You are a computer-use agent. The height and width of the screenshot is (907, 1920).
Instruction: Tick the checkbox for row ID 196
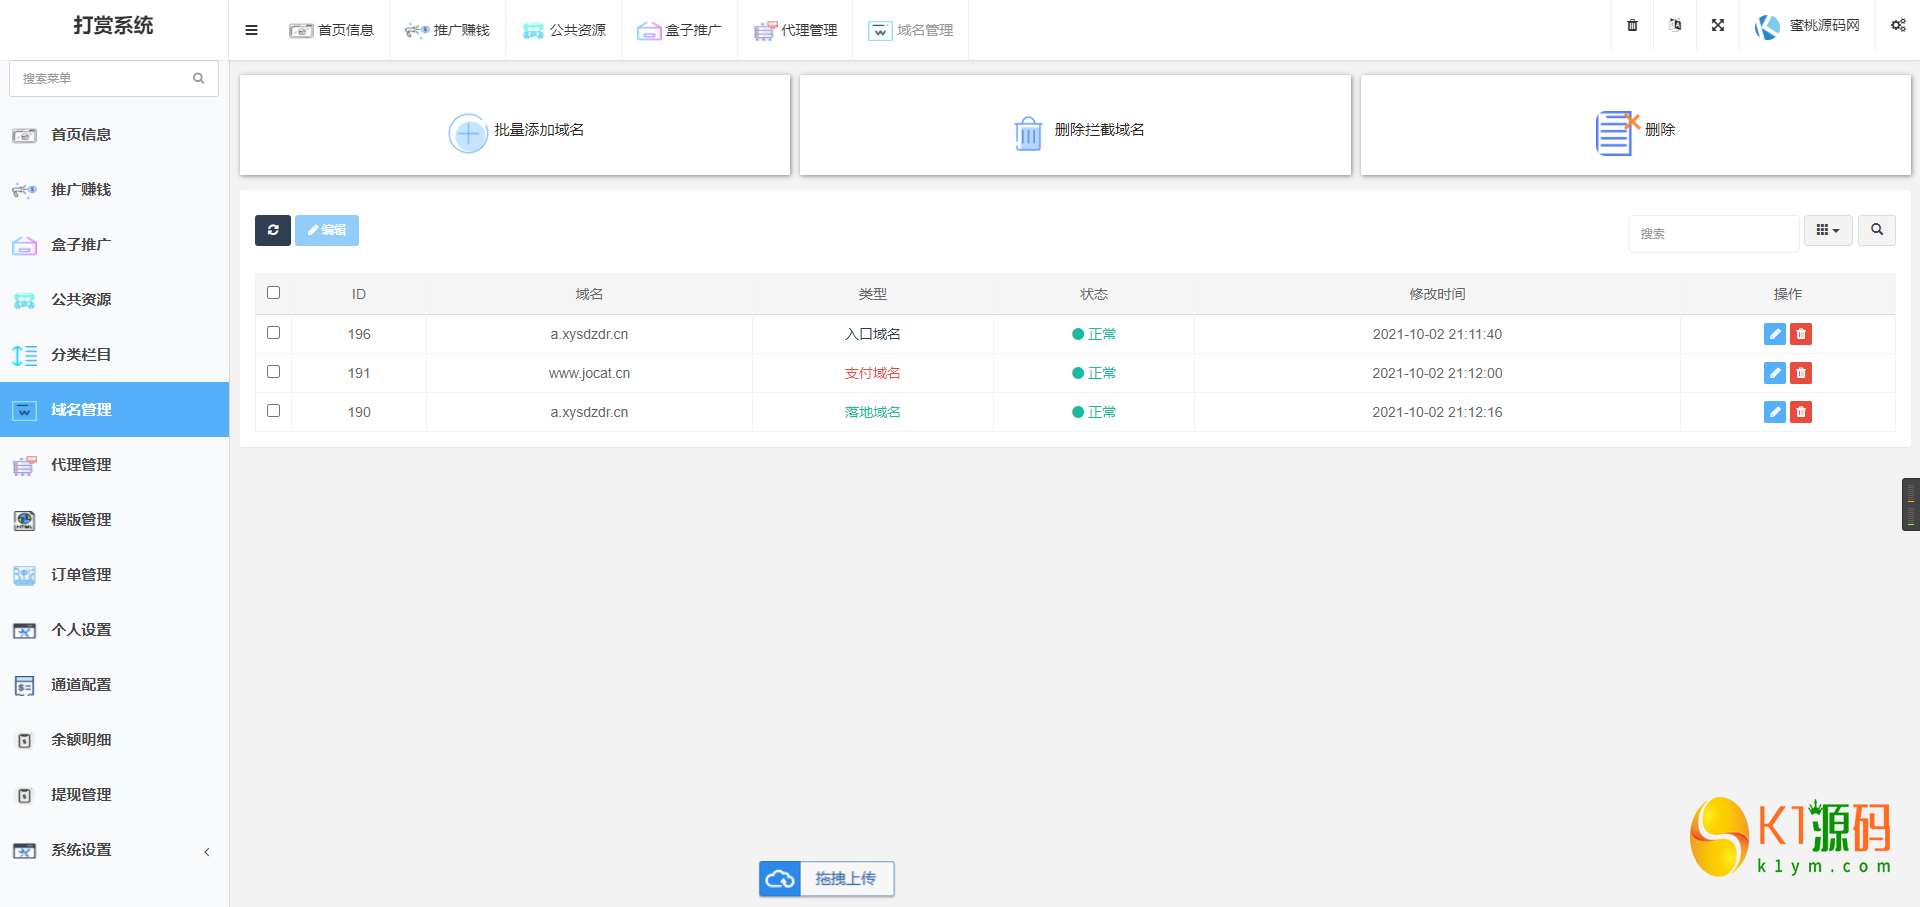[x=273, y=333]
